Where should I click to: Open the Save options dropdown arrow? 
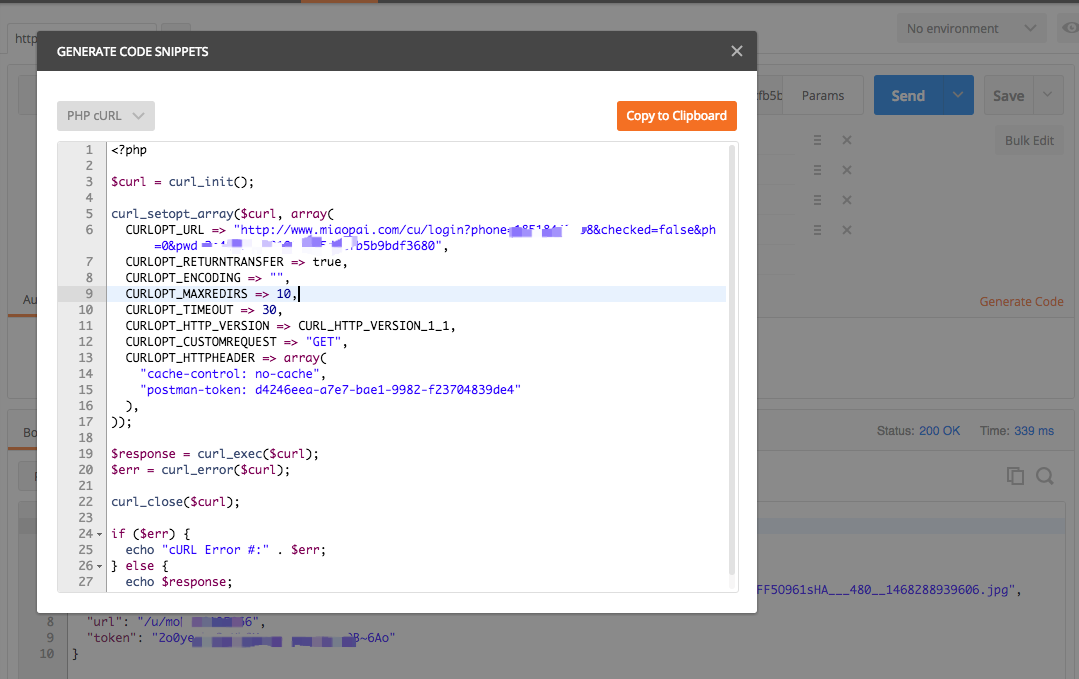(1047, 96)
